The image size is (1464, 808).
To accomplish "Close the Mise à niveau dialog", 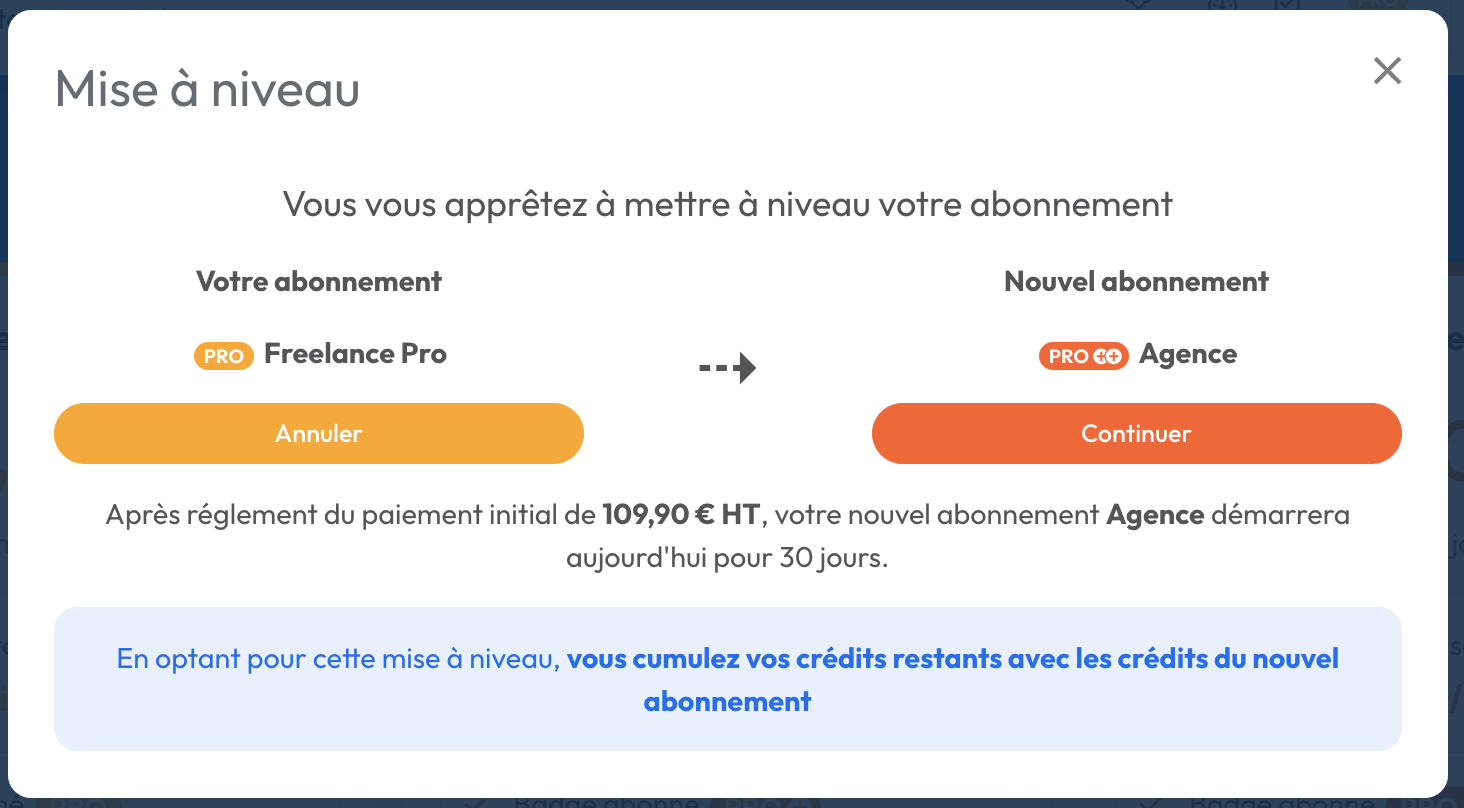I will click(x=1387, y=71).
